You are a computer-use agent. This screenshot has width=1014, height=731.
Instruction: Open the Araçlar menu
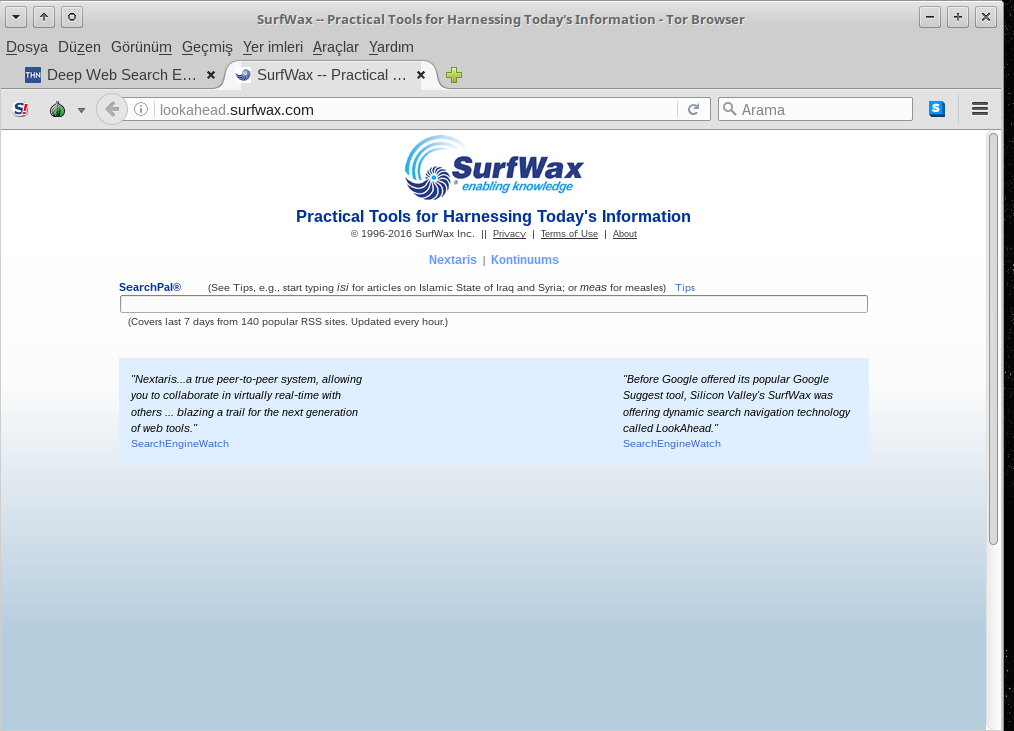point(335,47)
